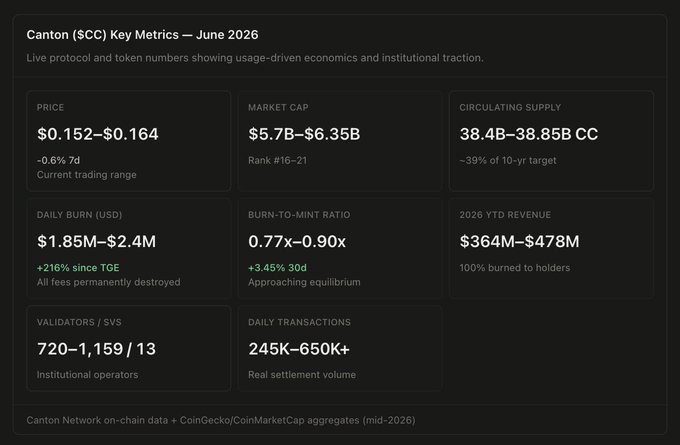680x445 pixels.
Task: Click the subtitle starting 'Live protocol and token numbers'
Action: pyautogui.click(x=255, y=58)
